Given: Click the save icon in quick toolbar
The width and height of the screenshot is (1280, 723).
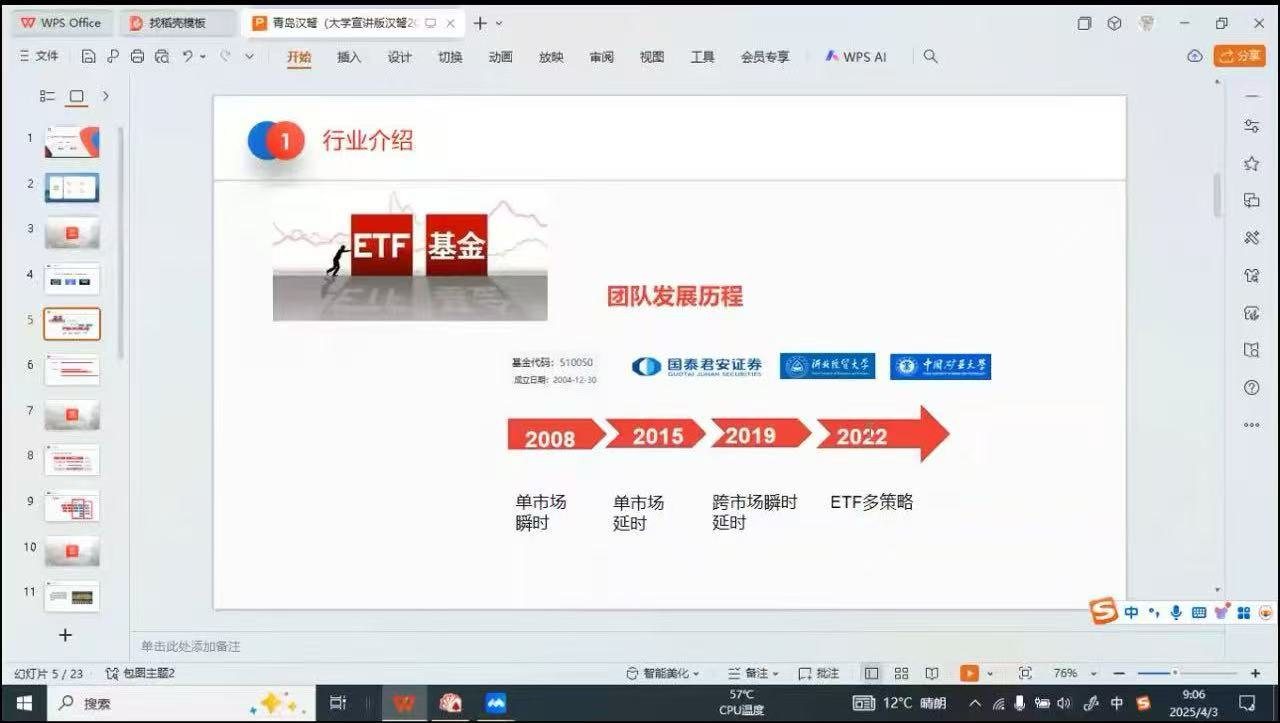Looking at the screenshot, I should pos(89,57).
